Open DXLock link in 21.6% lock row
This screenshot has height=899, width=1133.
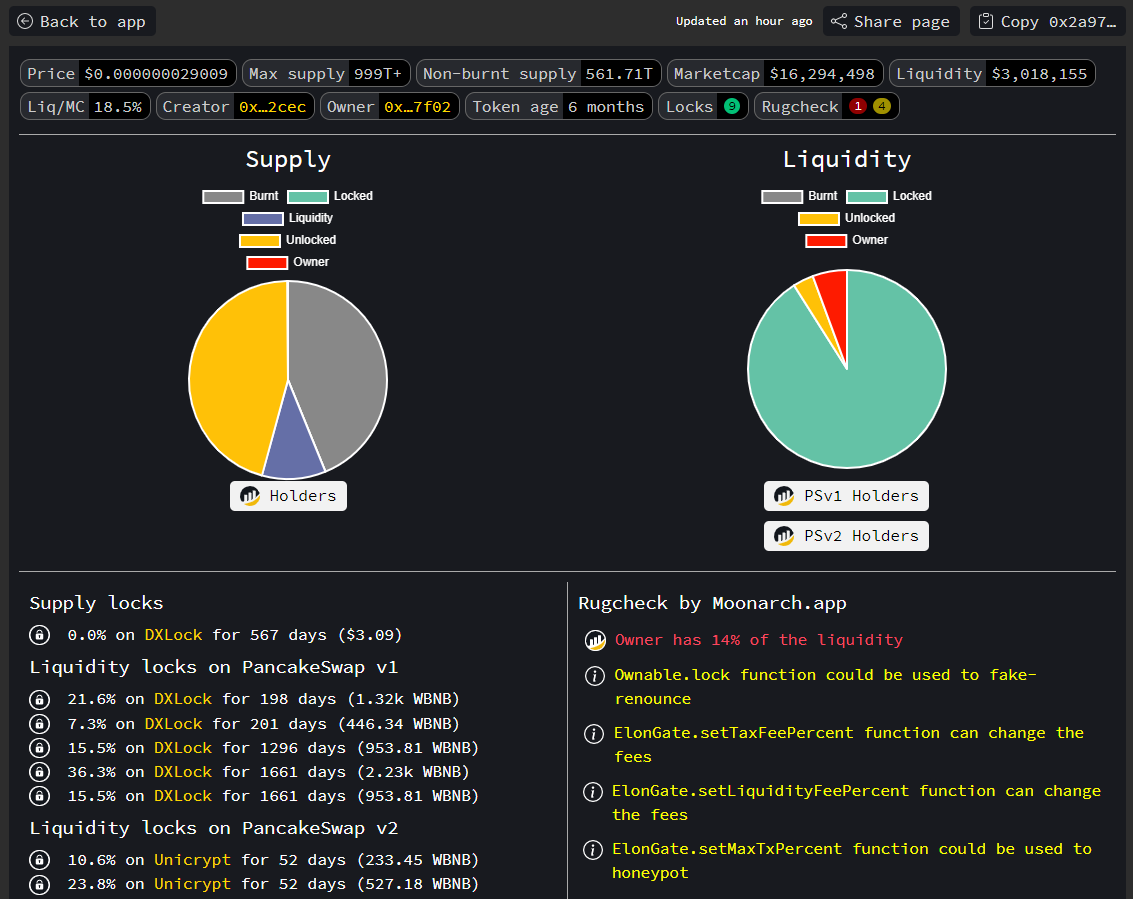tap(183, 700)
